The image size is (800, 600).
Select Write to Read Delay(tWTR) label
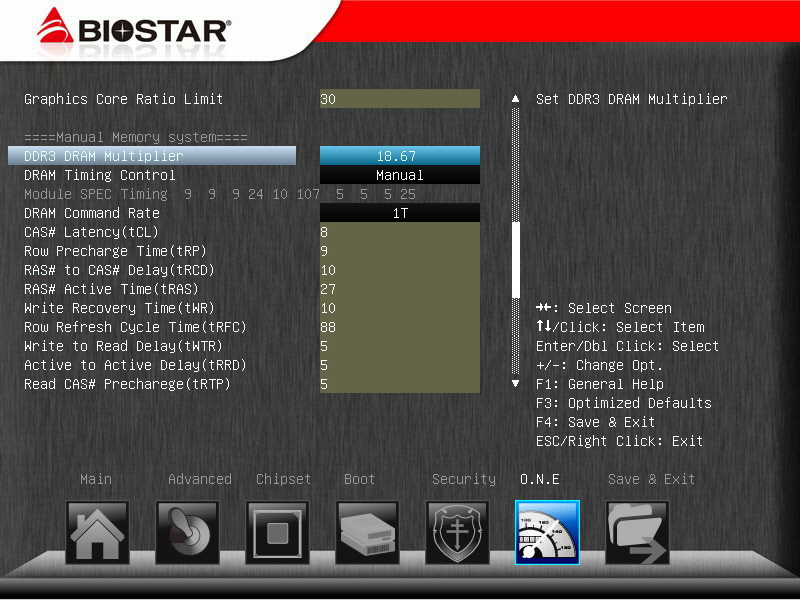(x=123, y=346)
